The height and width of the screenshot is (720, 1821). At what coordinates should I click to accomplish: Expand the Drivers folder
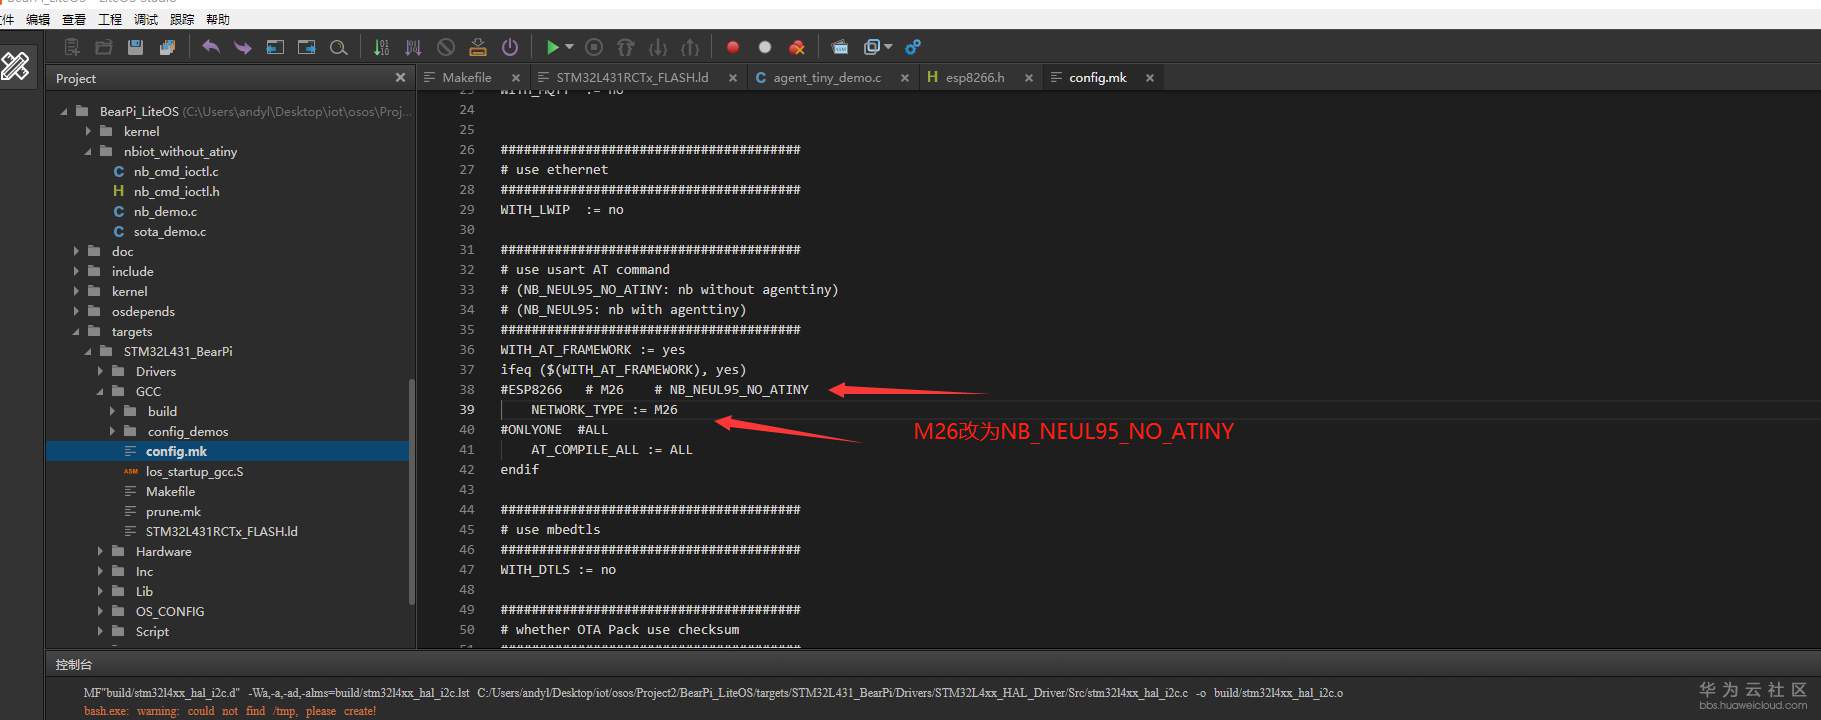pos(100,372)
